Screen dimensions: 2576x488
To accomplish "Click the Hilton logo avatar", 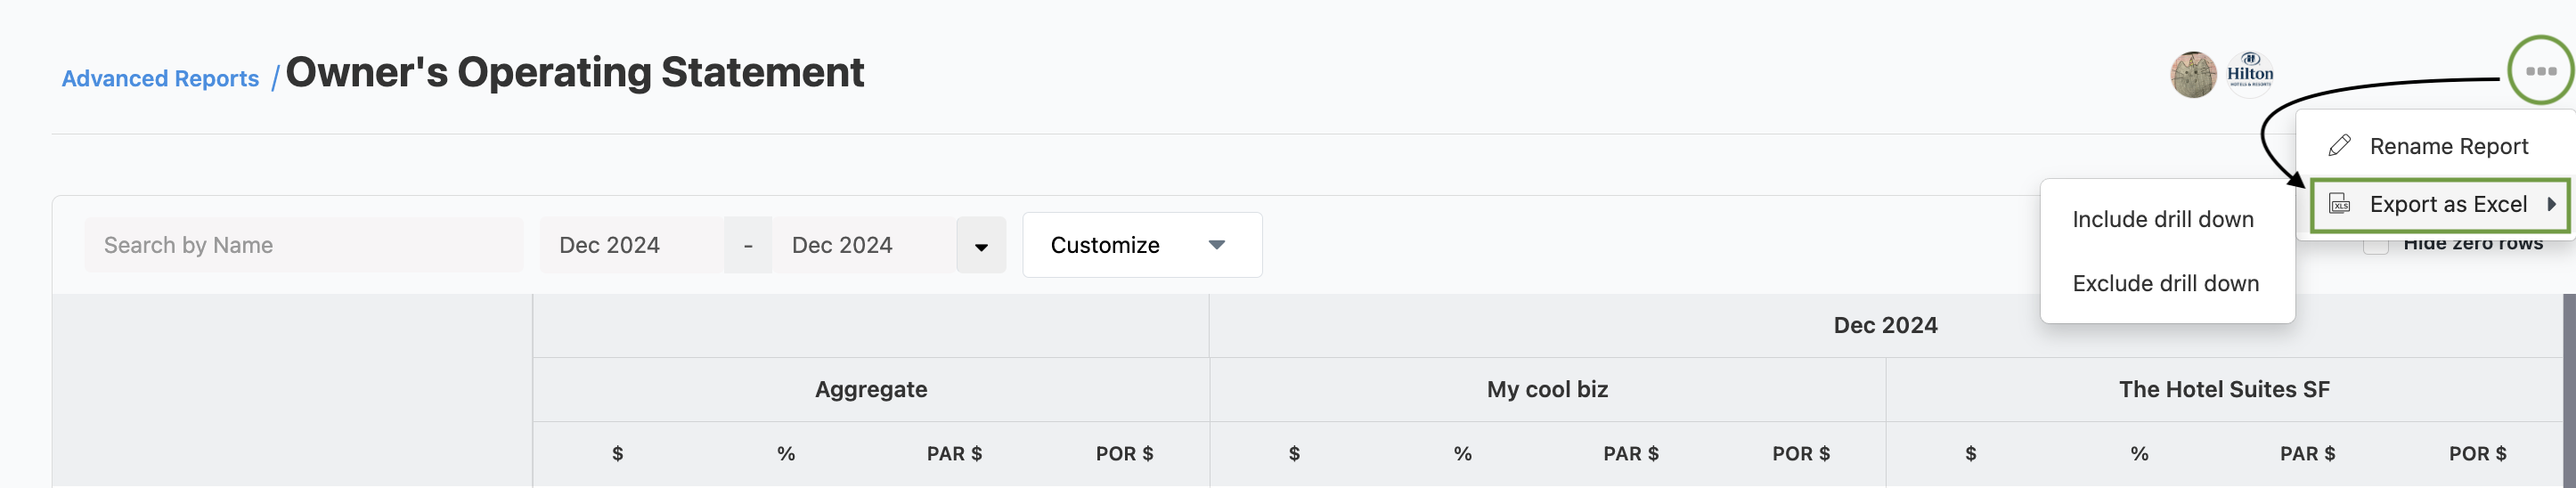I will pos(2250,75).
